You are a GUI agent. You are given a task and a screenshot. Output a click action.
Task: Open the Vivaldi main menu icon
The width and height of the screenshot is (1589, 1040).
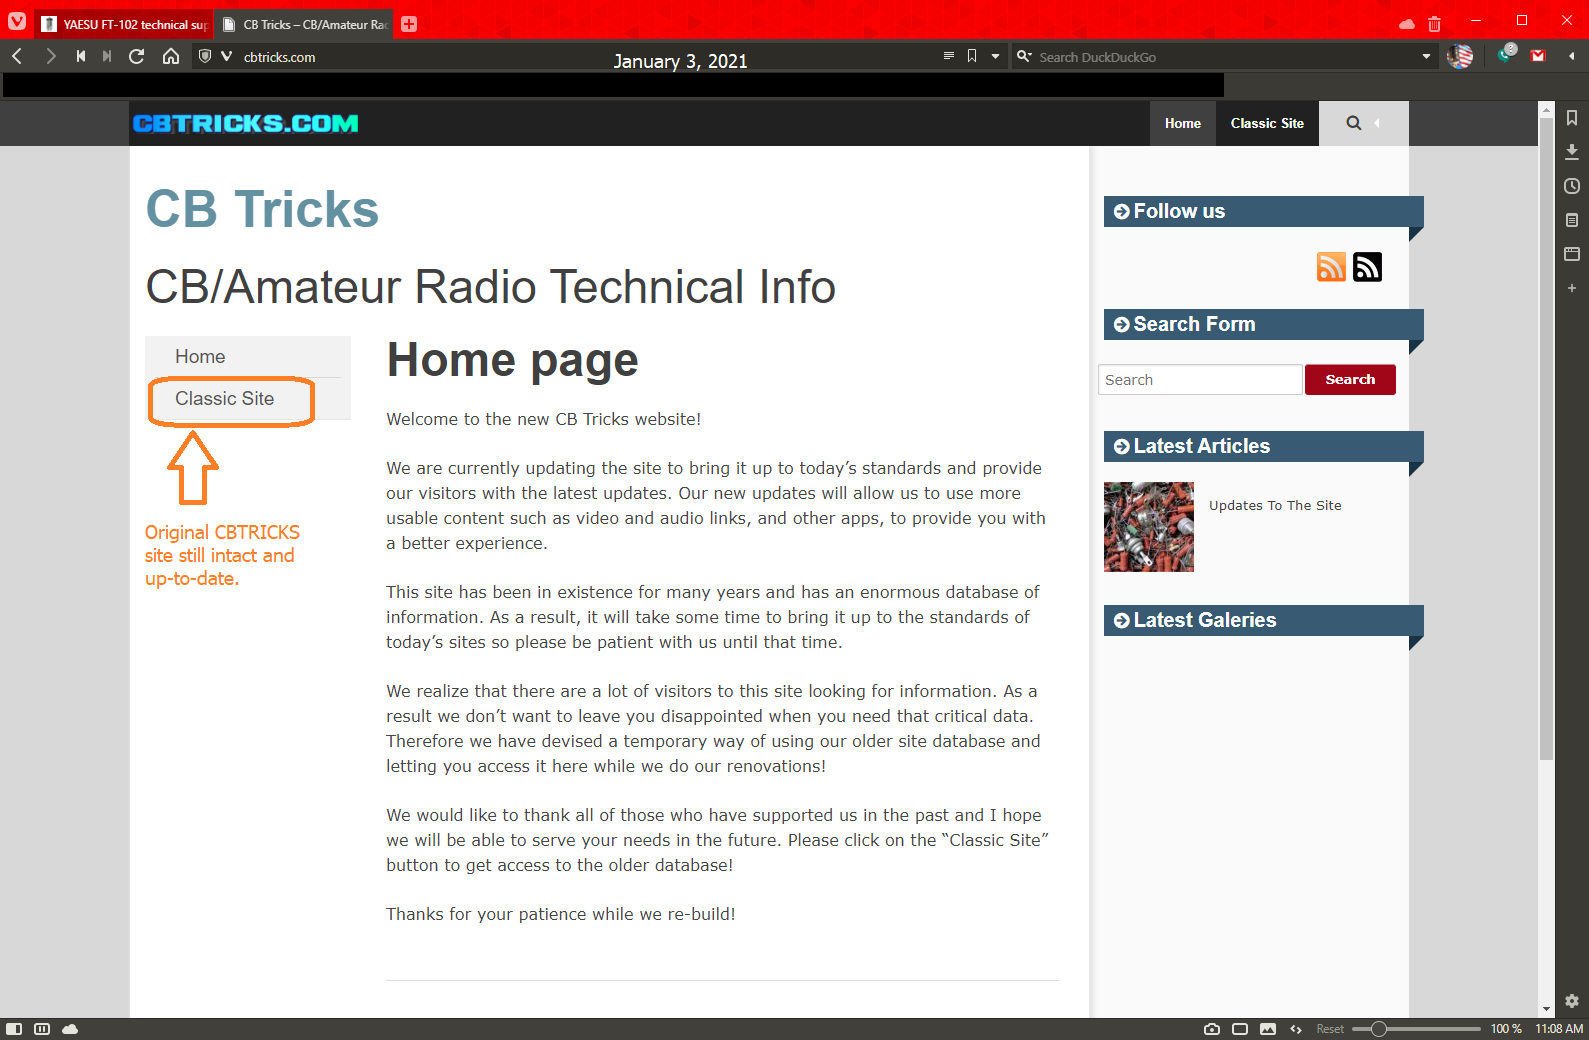pyautogui.click(x=17, y=21)
